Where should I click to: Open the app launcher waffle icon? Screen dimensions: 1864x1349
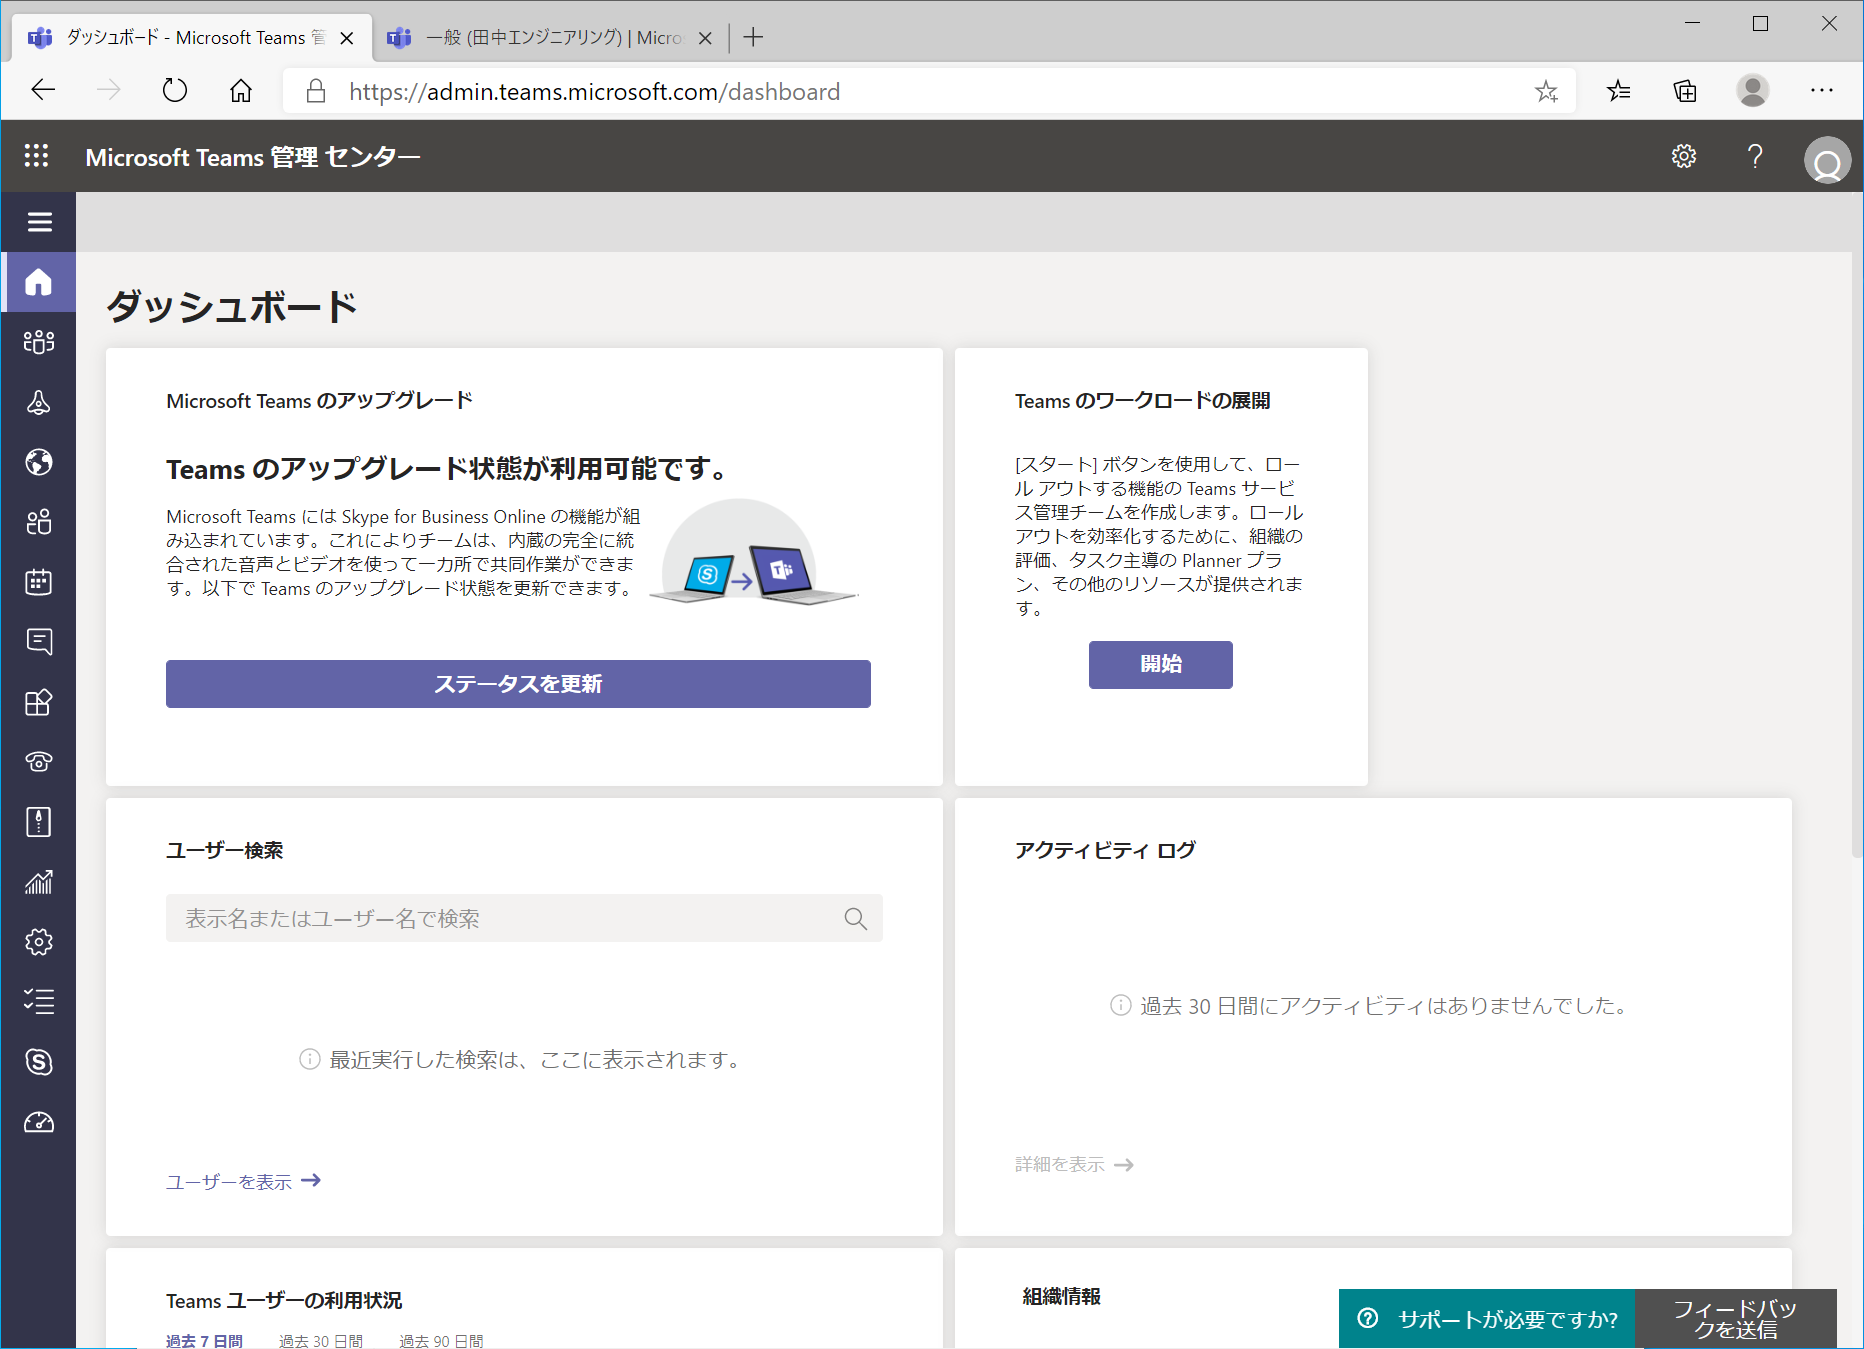37,156
